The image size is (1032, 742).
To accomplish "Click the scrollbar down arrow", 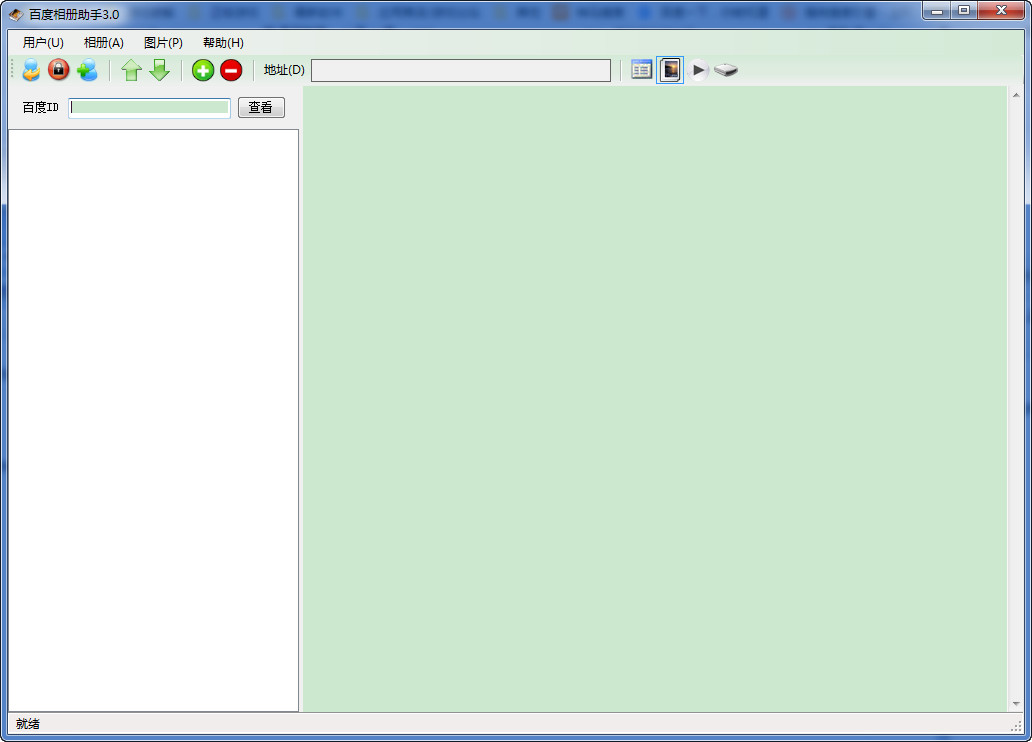I will click(1016, 704).
